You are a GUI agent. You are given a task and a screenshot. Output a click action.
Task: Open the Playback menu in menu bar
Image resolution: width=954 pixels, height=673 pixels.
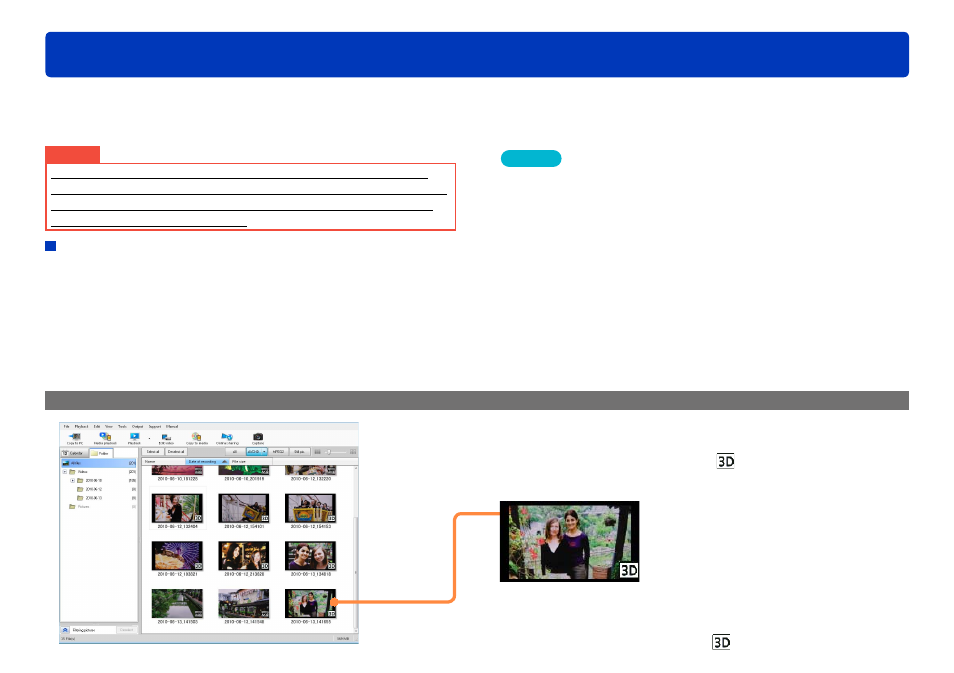pyautogui.click(x=82, y=427)
